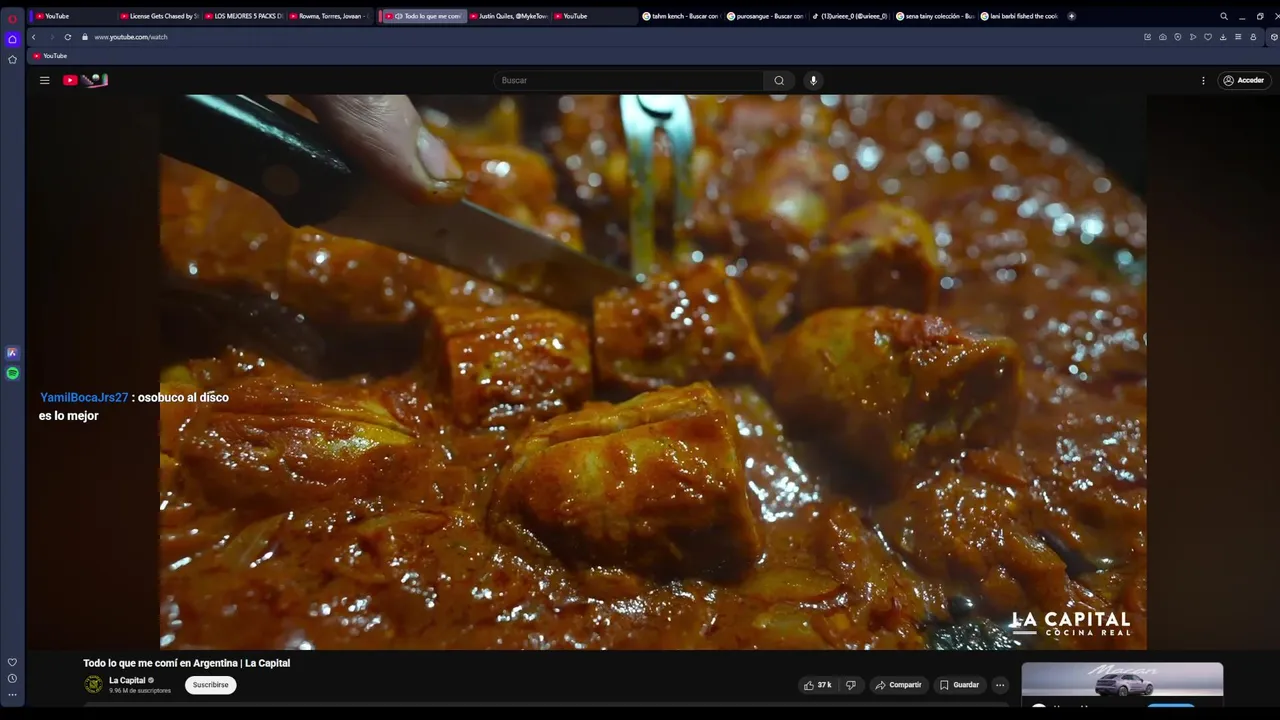Click the YamilBocaJrs27 username in chat overlay

84,397
